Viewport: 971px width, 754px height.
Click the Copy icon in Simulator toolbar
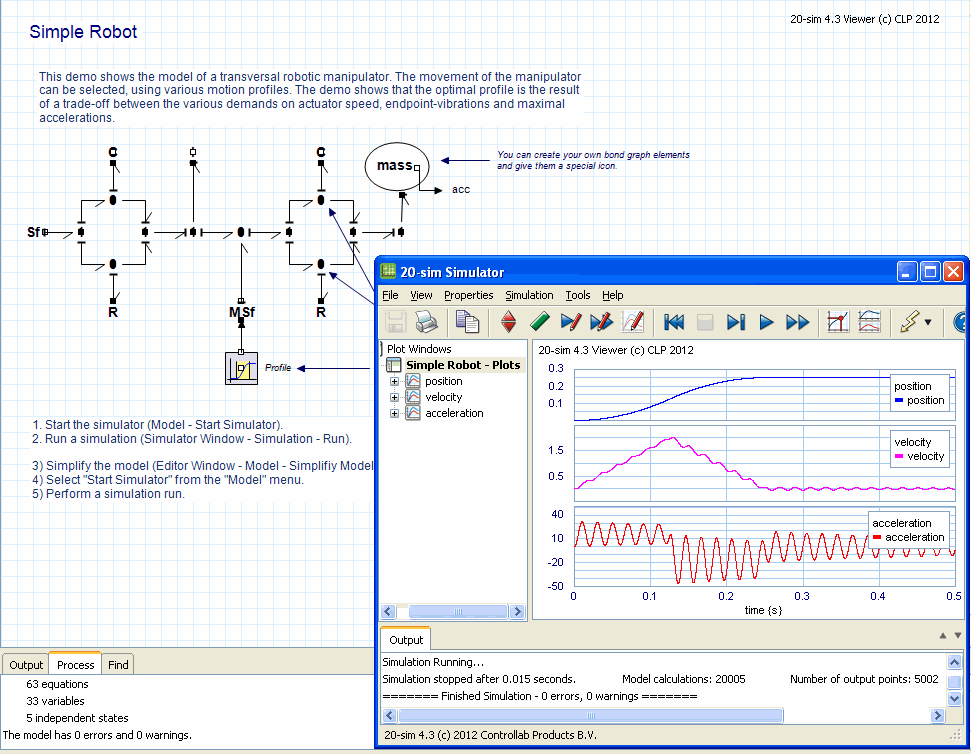pyautogui.click(x=468, y=322)
